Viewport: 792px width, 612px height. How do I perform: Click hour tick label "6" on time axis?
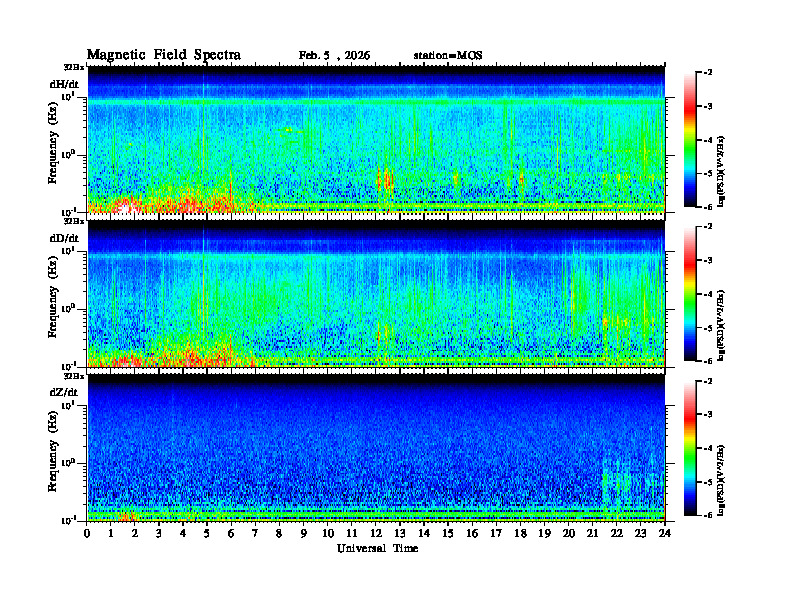(231, 533)
